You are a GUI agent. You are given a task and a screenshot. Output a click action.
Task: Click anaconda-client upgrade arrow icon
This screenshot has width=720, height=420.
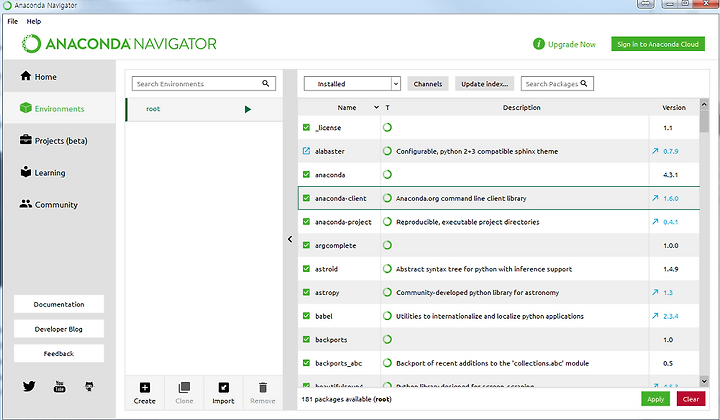(x=655, y=198)
